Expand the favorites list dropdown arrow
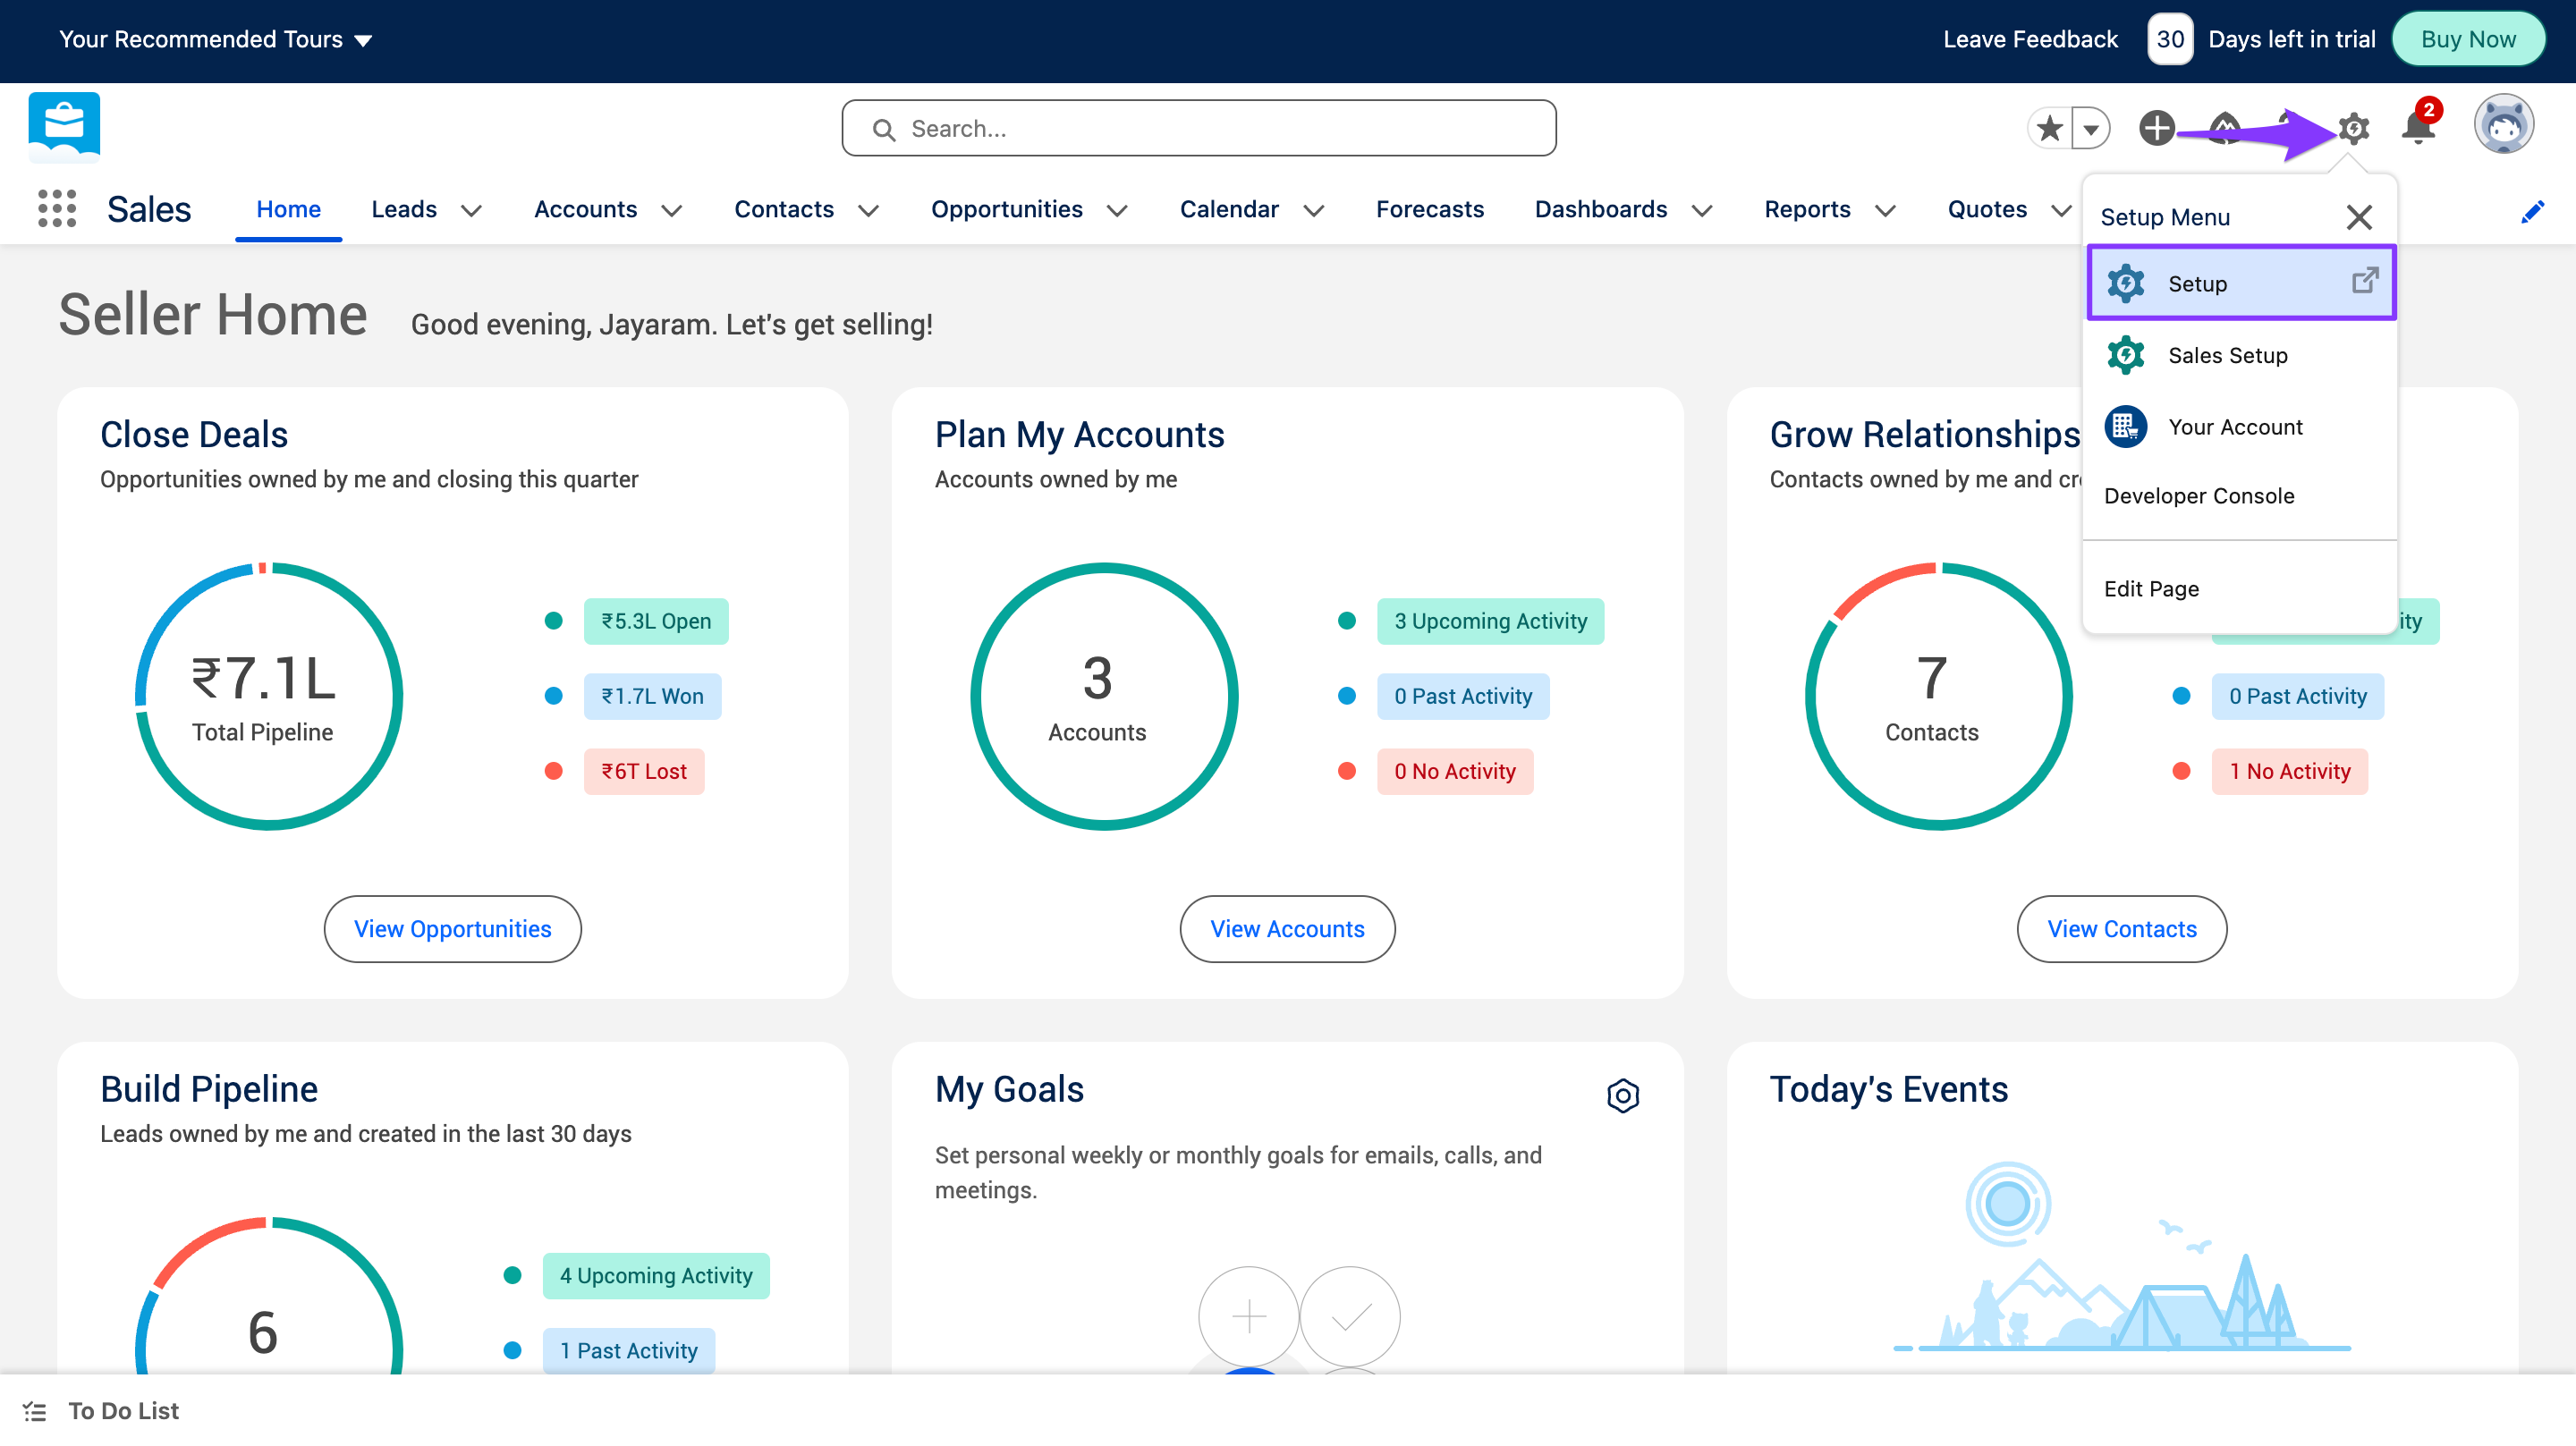 (x=2091, y=128)
